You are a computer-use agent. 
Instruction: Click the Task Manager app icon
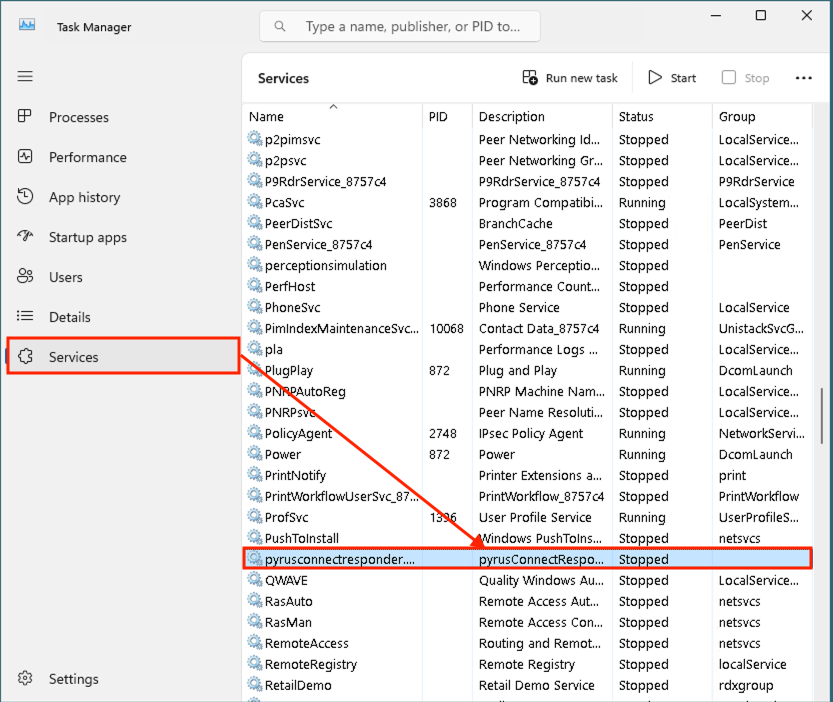pyautogui.click(x=27, y=25)
